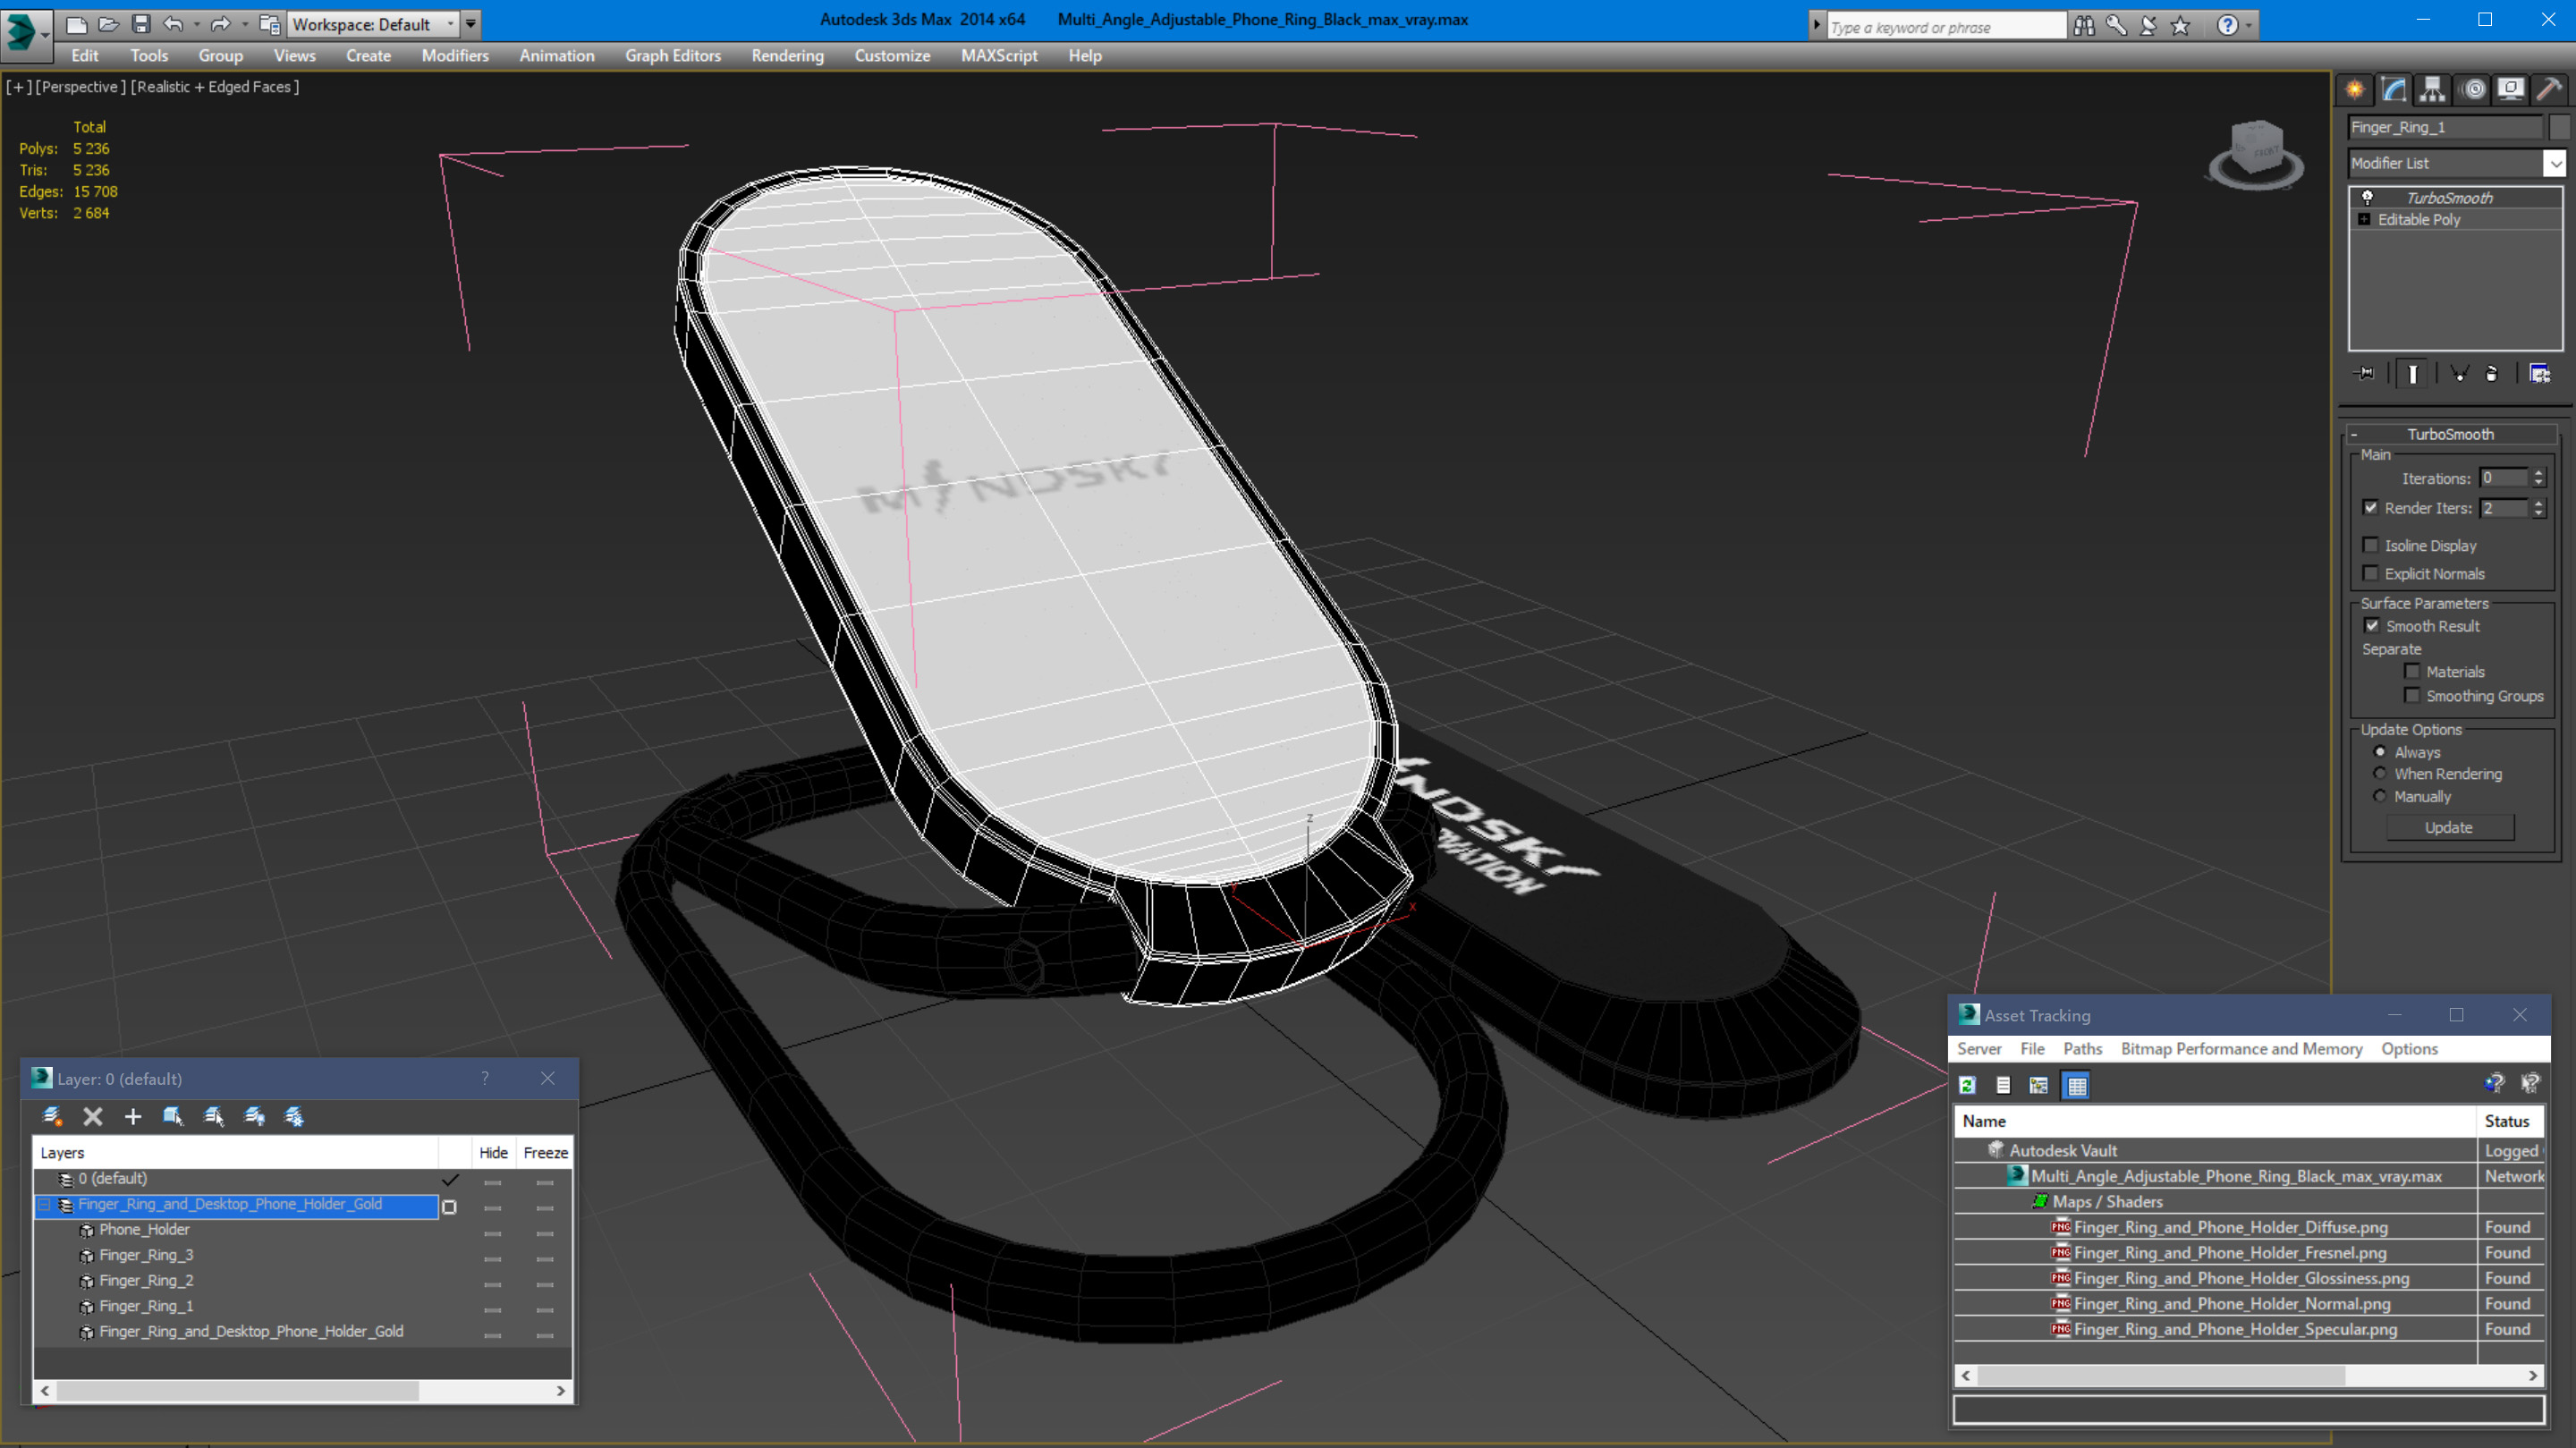Enable Separate by Materials checkbox
2576x1448 pixels.
2413,671
